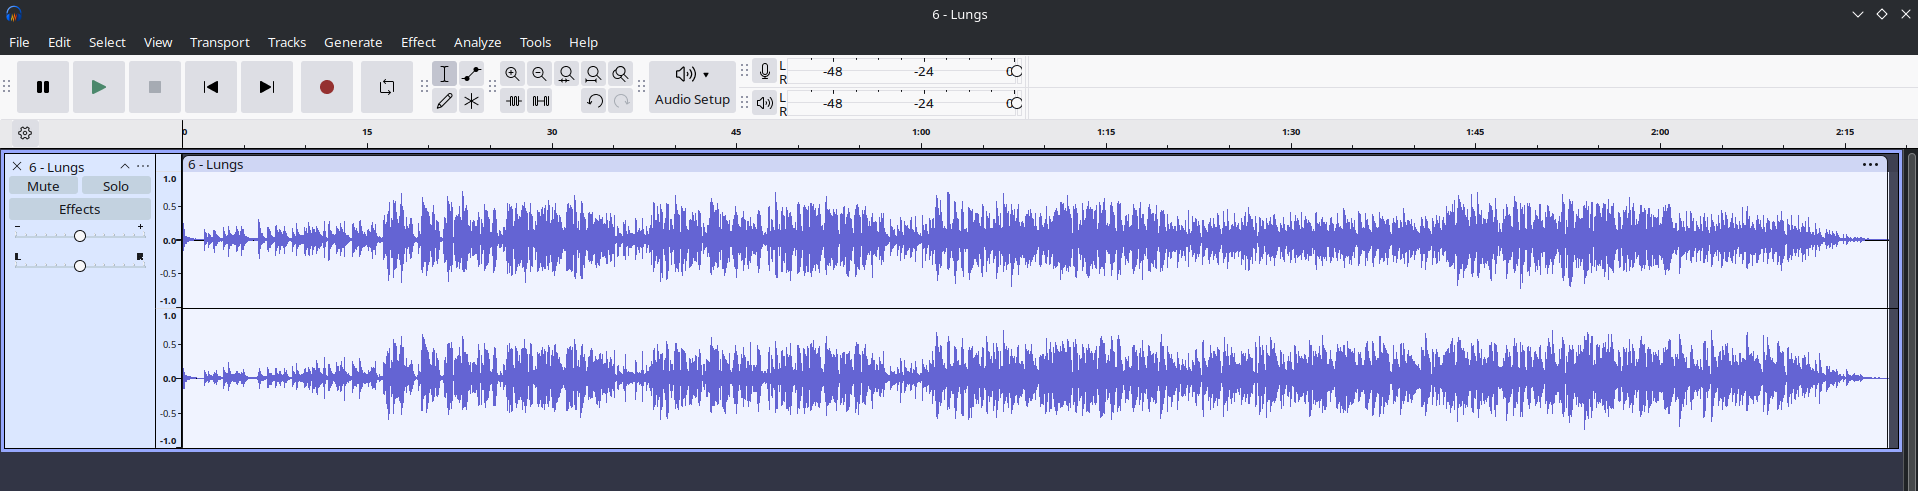Click the track pan slider knob

point(80,266)
